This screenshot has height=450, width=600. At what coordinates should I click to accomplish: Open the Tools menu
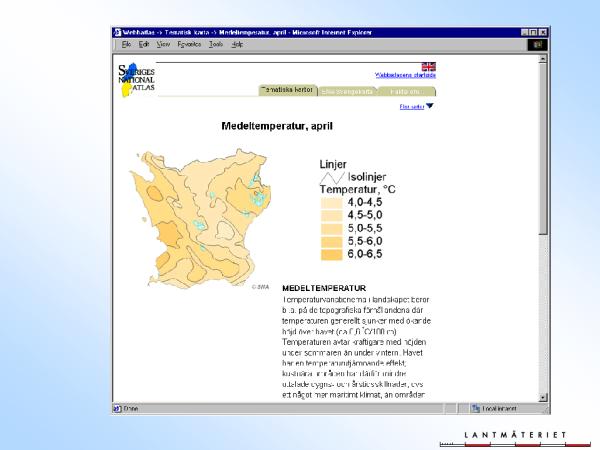215,45
